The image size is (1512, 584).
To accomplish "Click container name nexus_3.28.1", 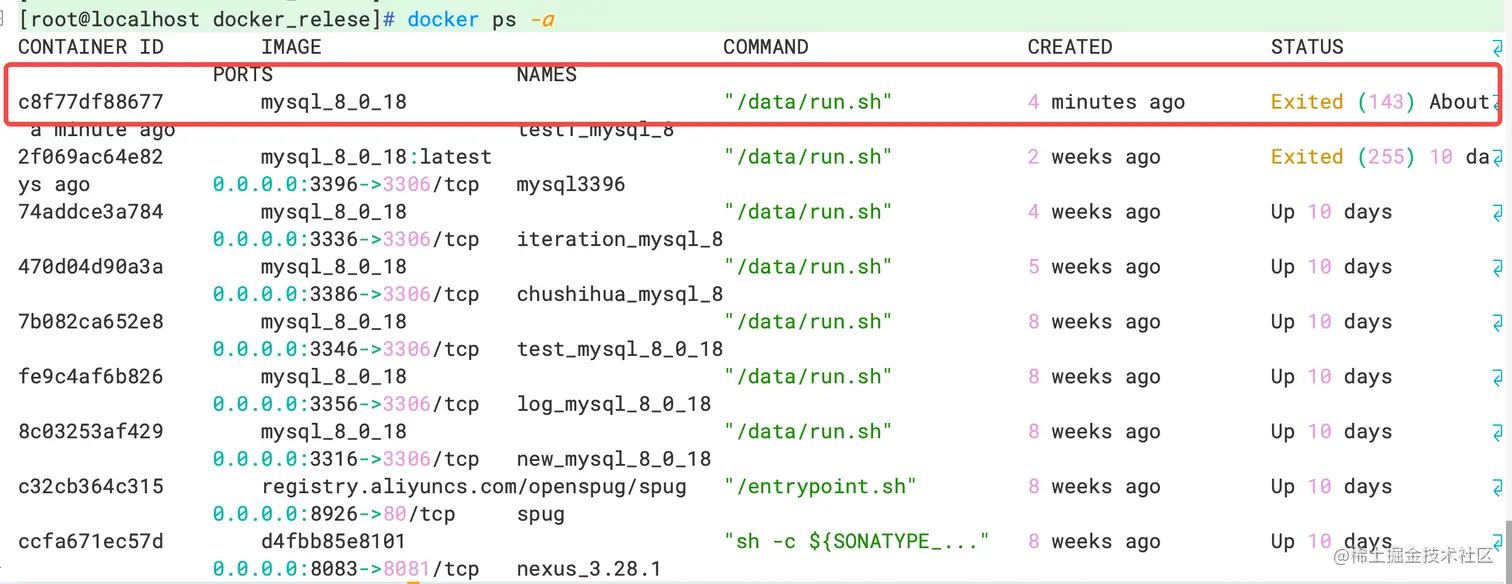I will [x=589, y=570].
